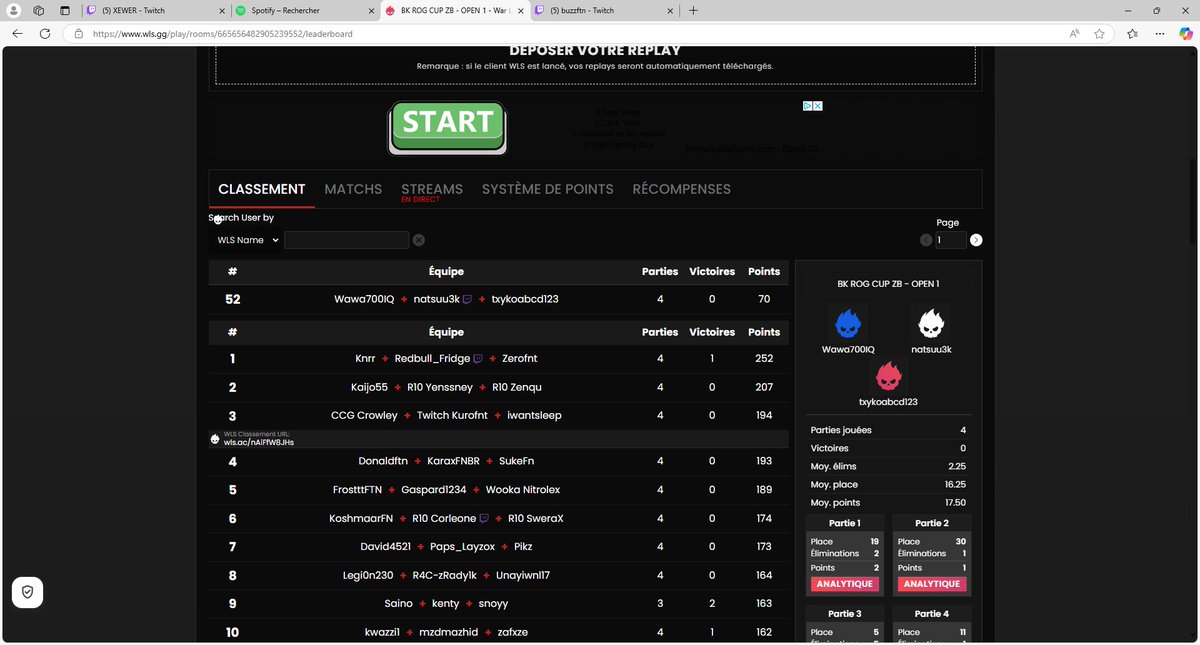This screenshot has height=645, width=1200.
Task: Open the RÉCOMPENSES tab
Action: [x=682, y=189]
